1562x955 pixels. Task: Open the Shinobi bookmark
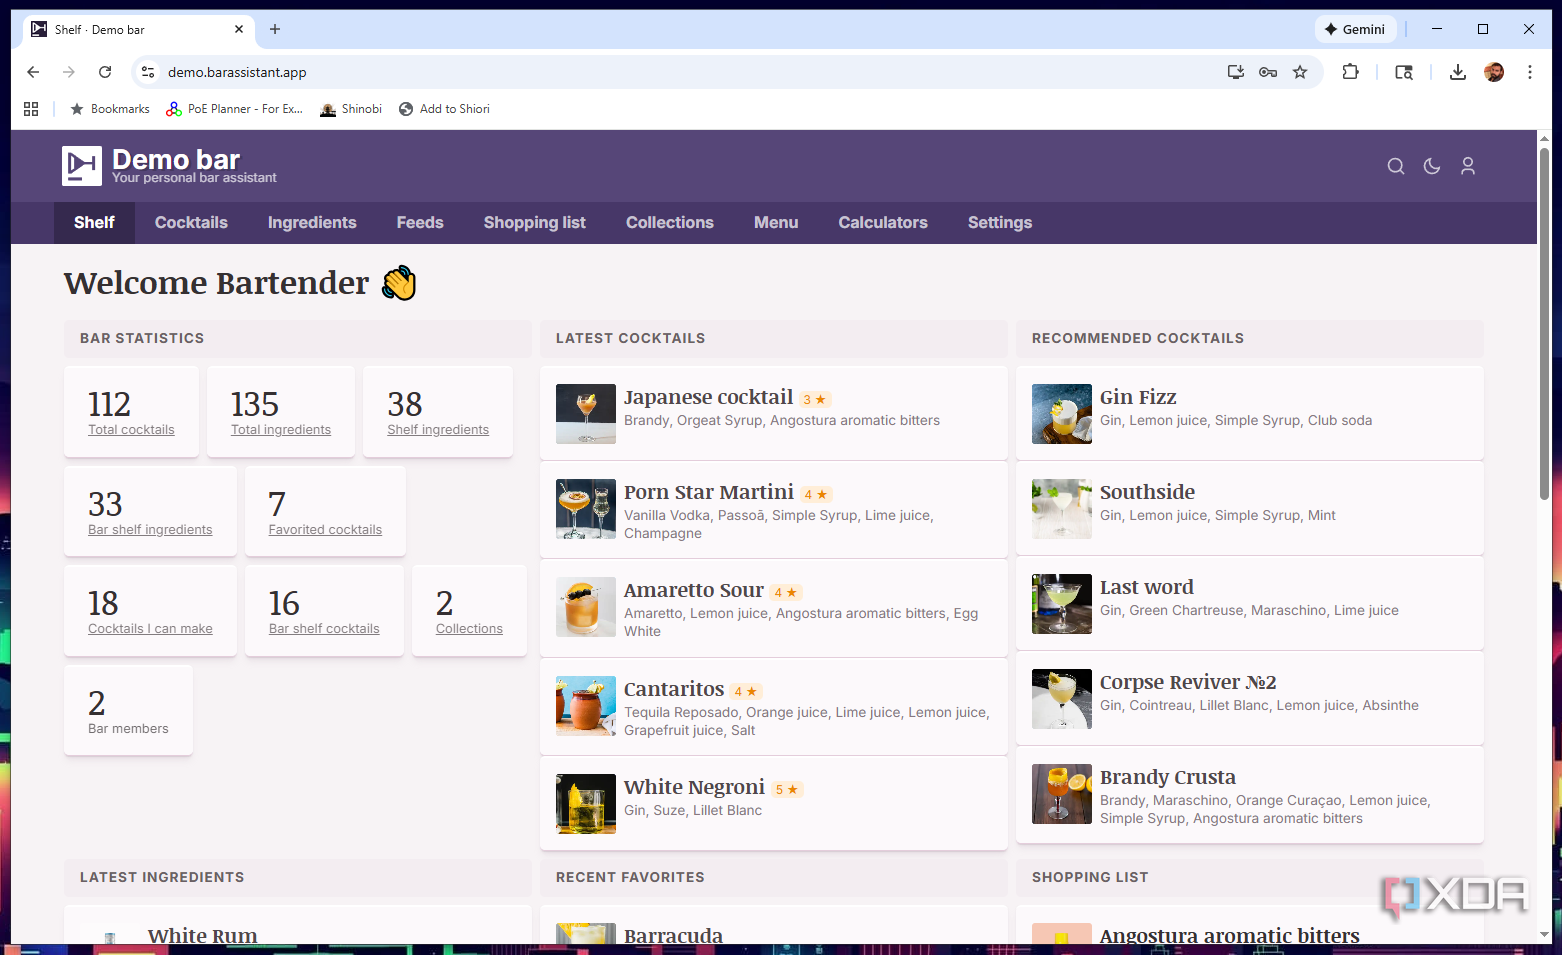351,109
